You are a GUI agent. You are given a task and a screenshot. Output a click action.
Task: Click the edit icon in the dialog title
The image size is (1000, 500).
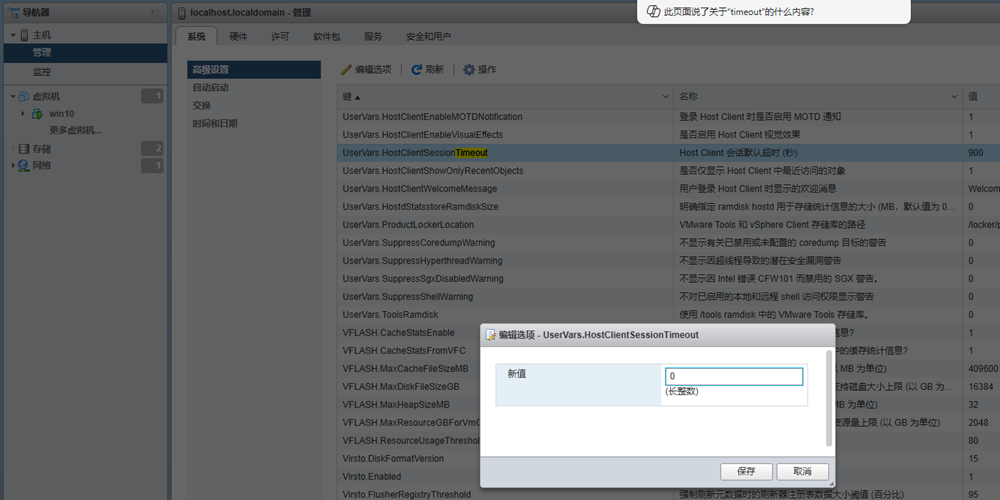point(491,335)
